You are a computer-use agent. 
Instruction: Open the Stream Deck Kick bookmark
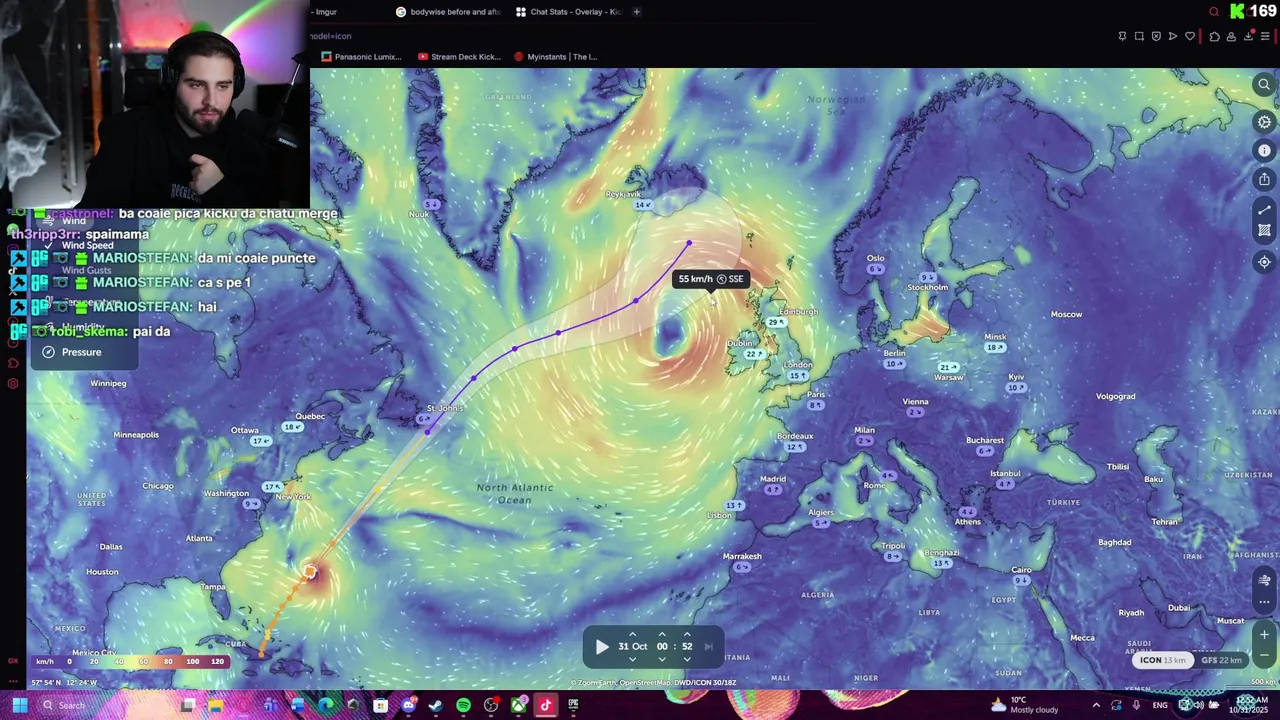(459, 57)
